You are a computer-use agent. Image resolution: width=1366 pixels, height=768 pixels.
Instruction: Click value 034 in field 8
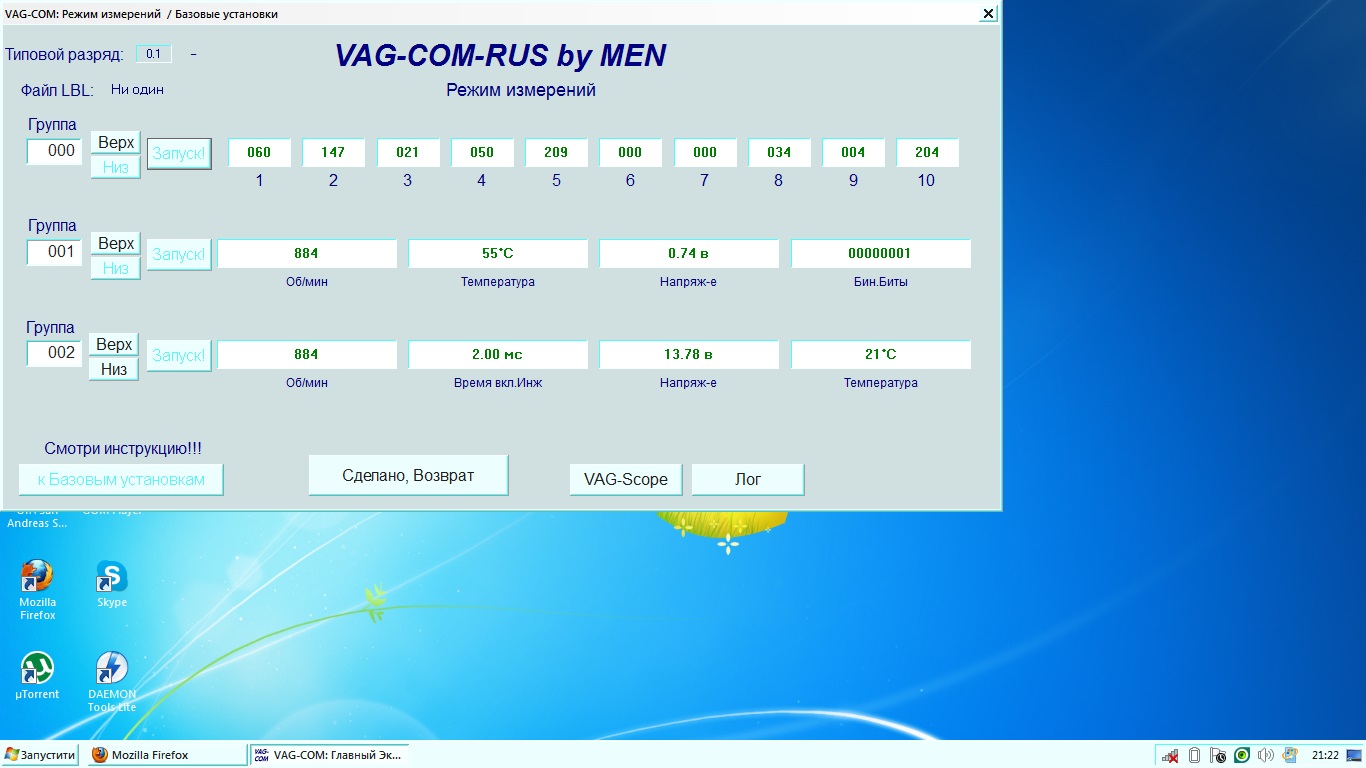click(779, 152)
